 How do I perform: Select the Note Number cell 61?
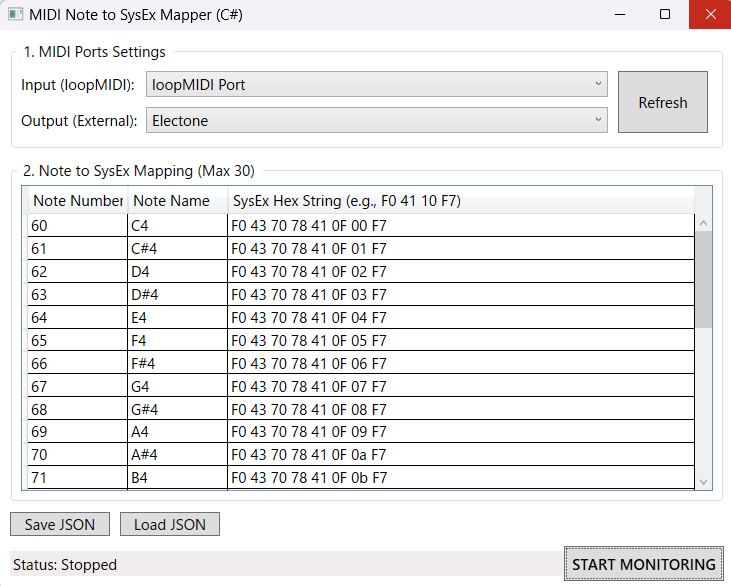pos(78,248)
